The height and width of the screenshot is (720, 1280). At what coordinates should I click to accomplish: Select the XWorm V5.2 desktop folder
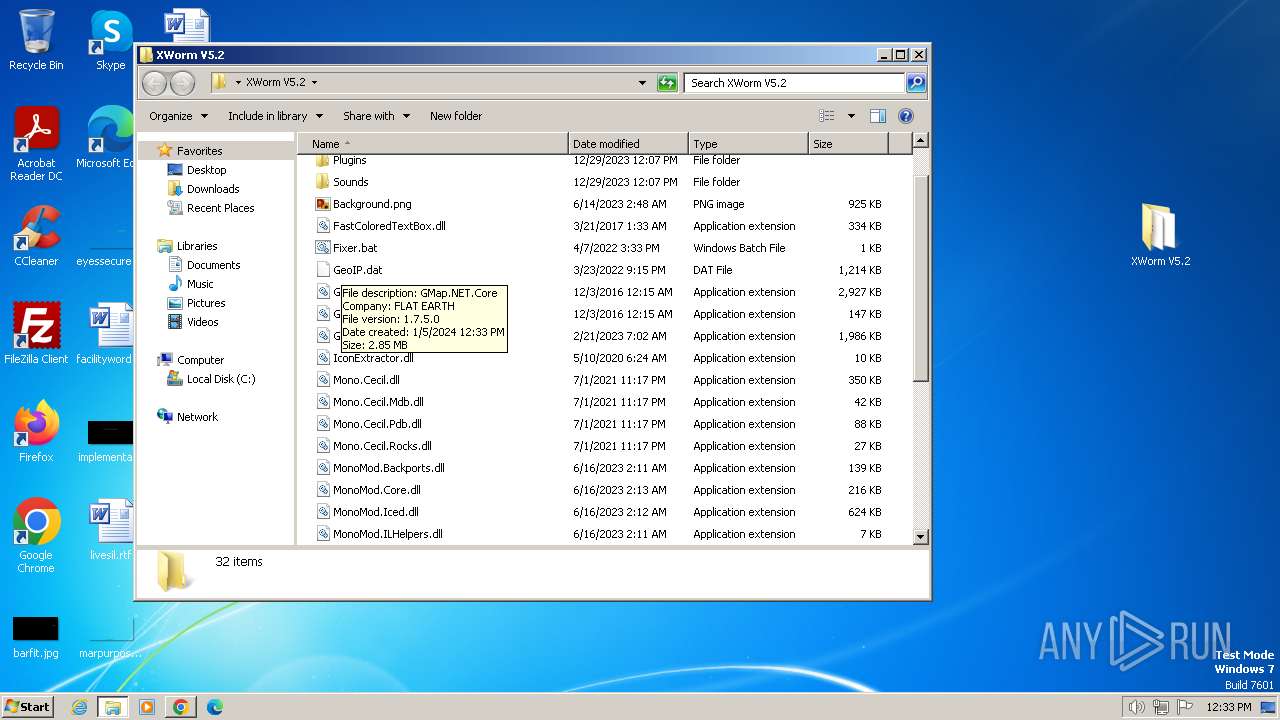pos(1160,235)
